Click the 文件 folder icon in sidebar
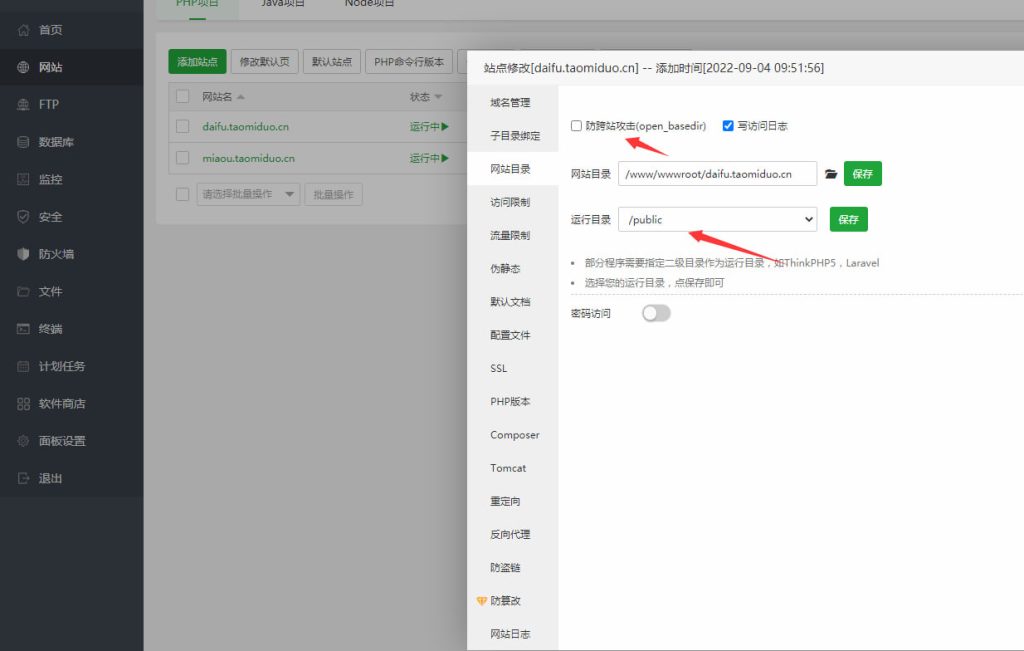Viewport: 1024px width, 651px height. click(24, 291)
